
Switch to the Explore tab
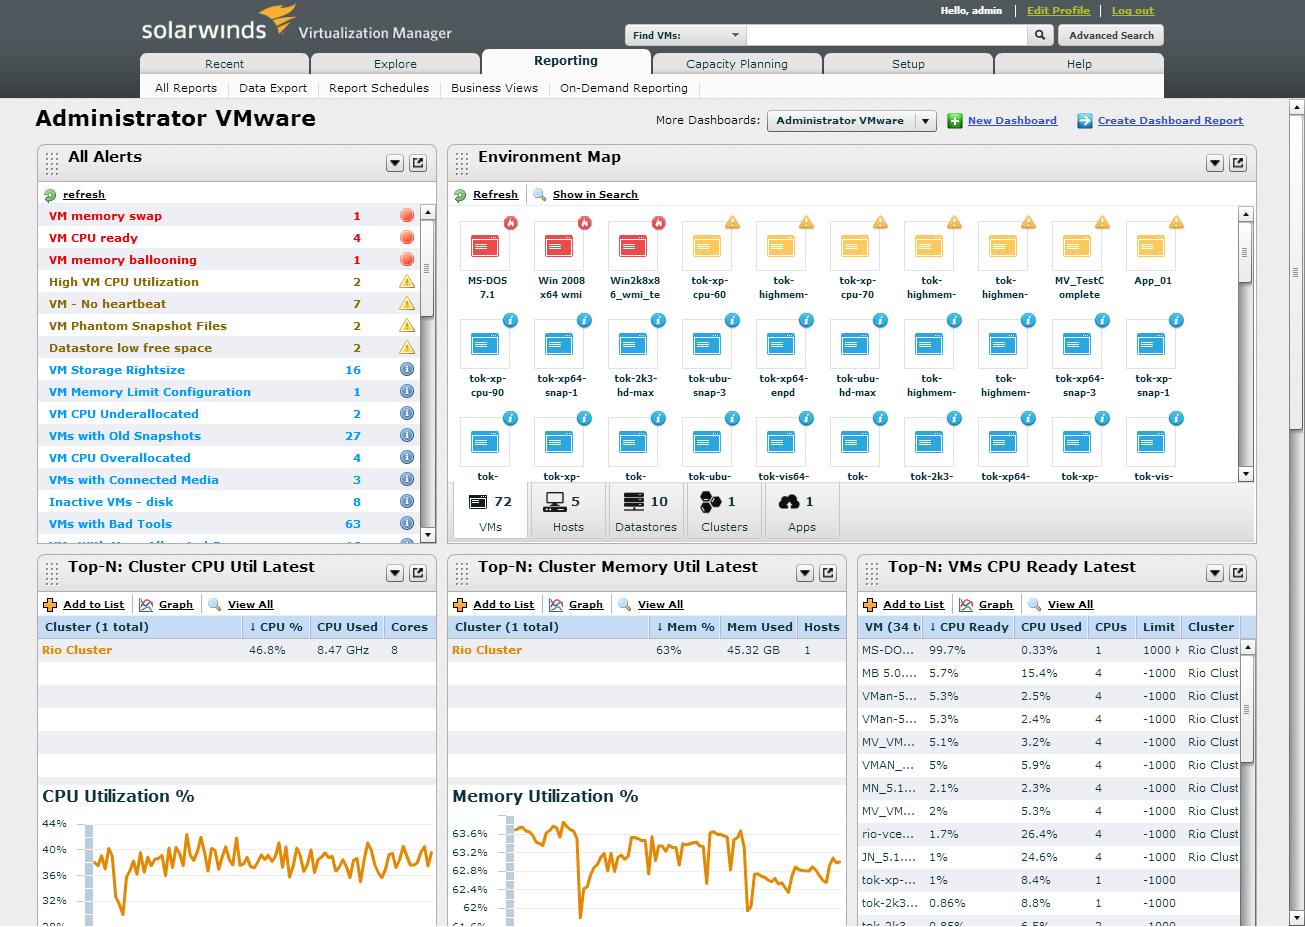point(396,64)
